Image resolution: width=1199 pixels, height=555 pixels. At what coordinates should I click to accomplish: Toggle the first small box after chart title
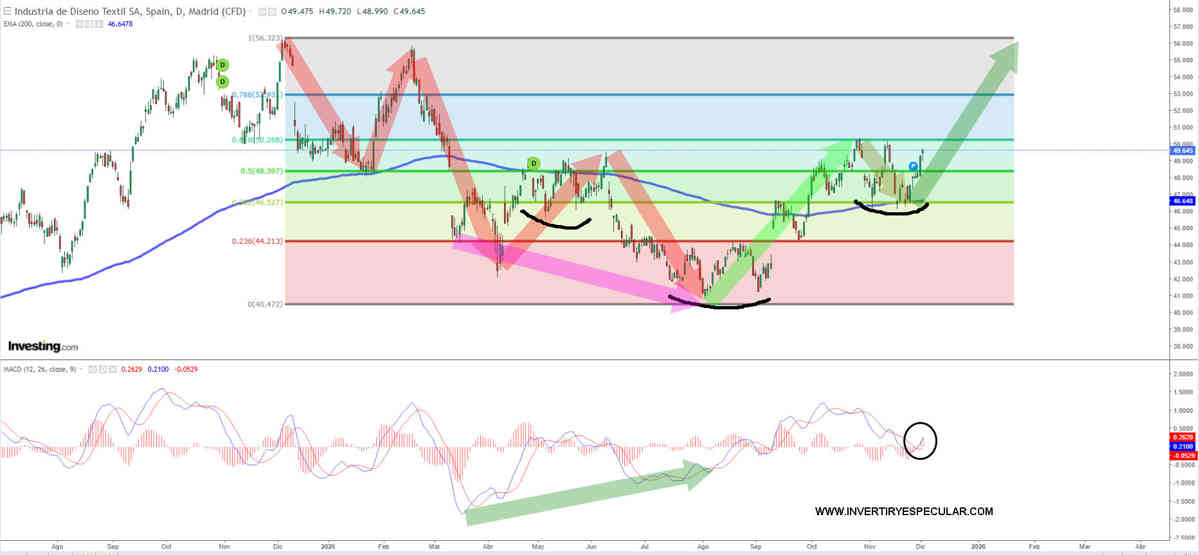click(x=262, y=12)
